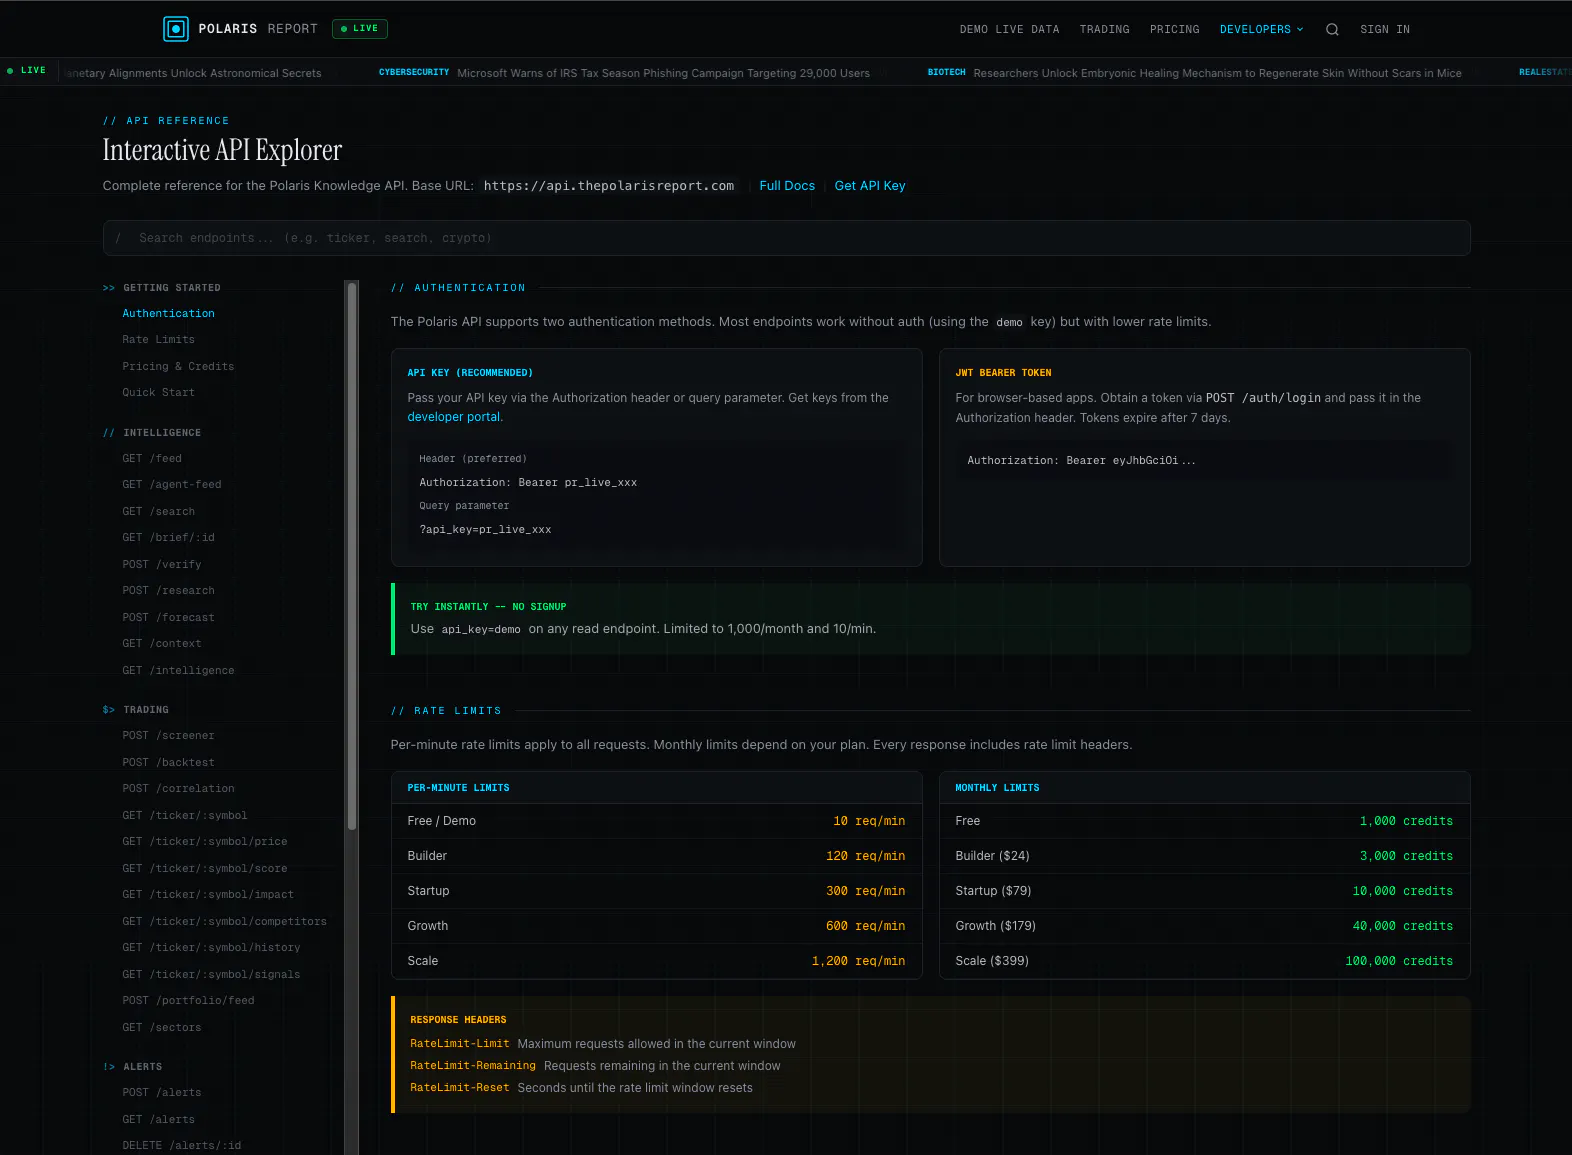Open the developer portal link
Viewport: 1572px width, 1155px height.
point(454,417)
